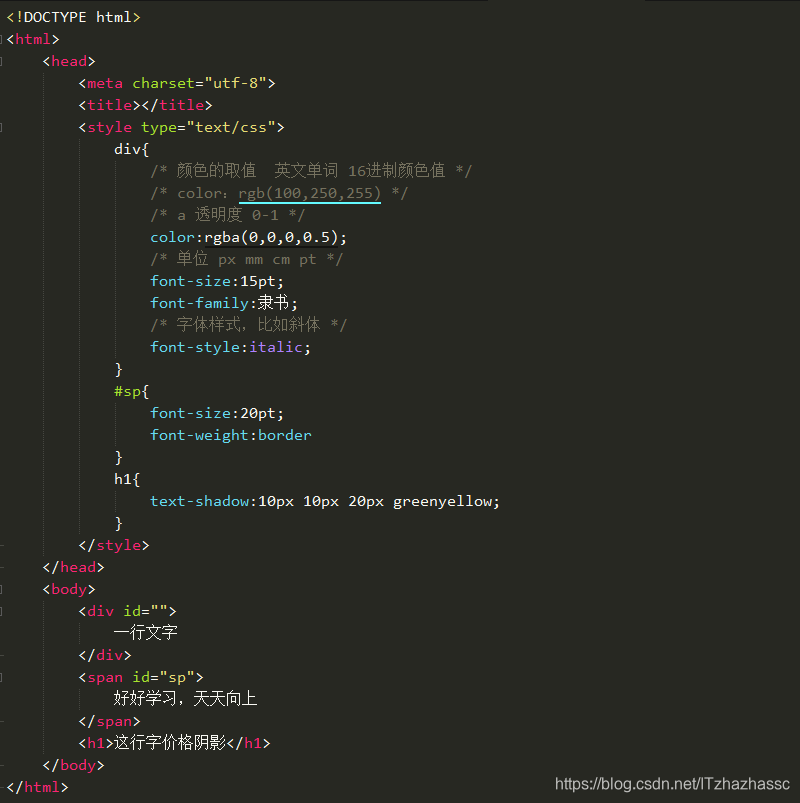Click the 好好学习，天天向上 text line

pyautogui.click(x=185, y=699)
